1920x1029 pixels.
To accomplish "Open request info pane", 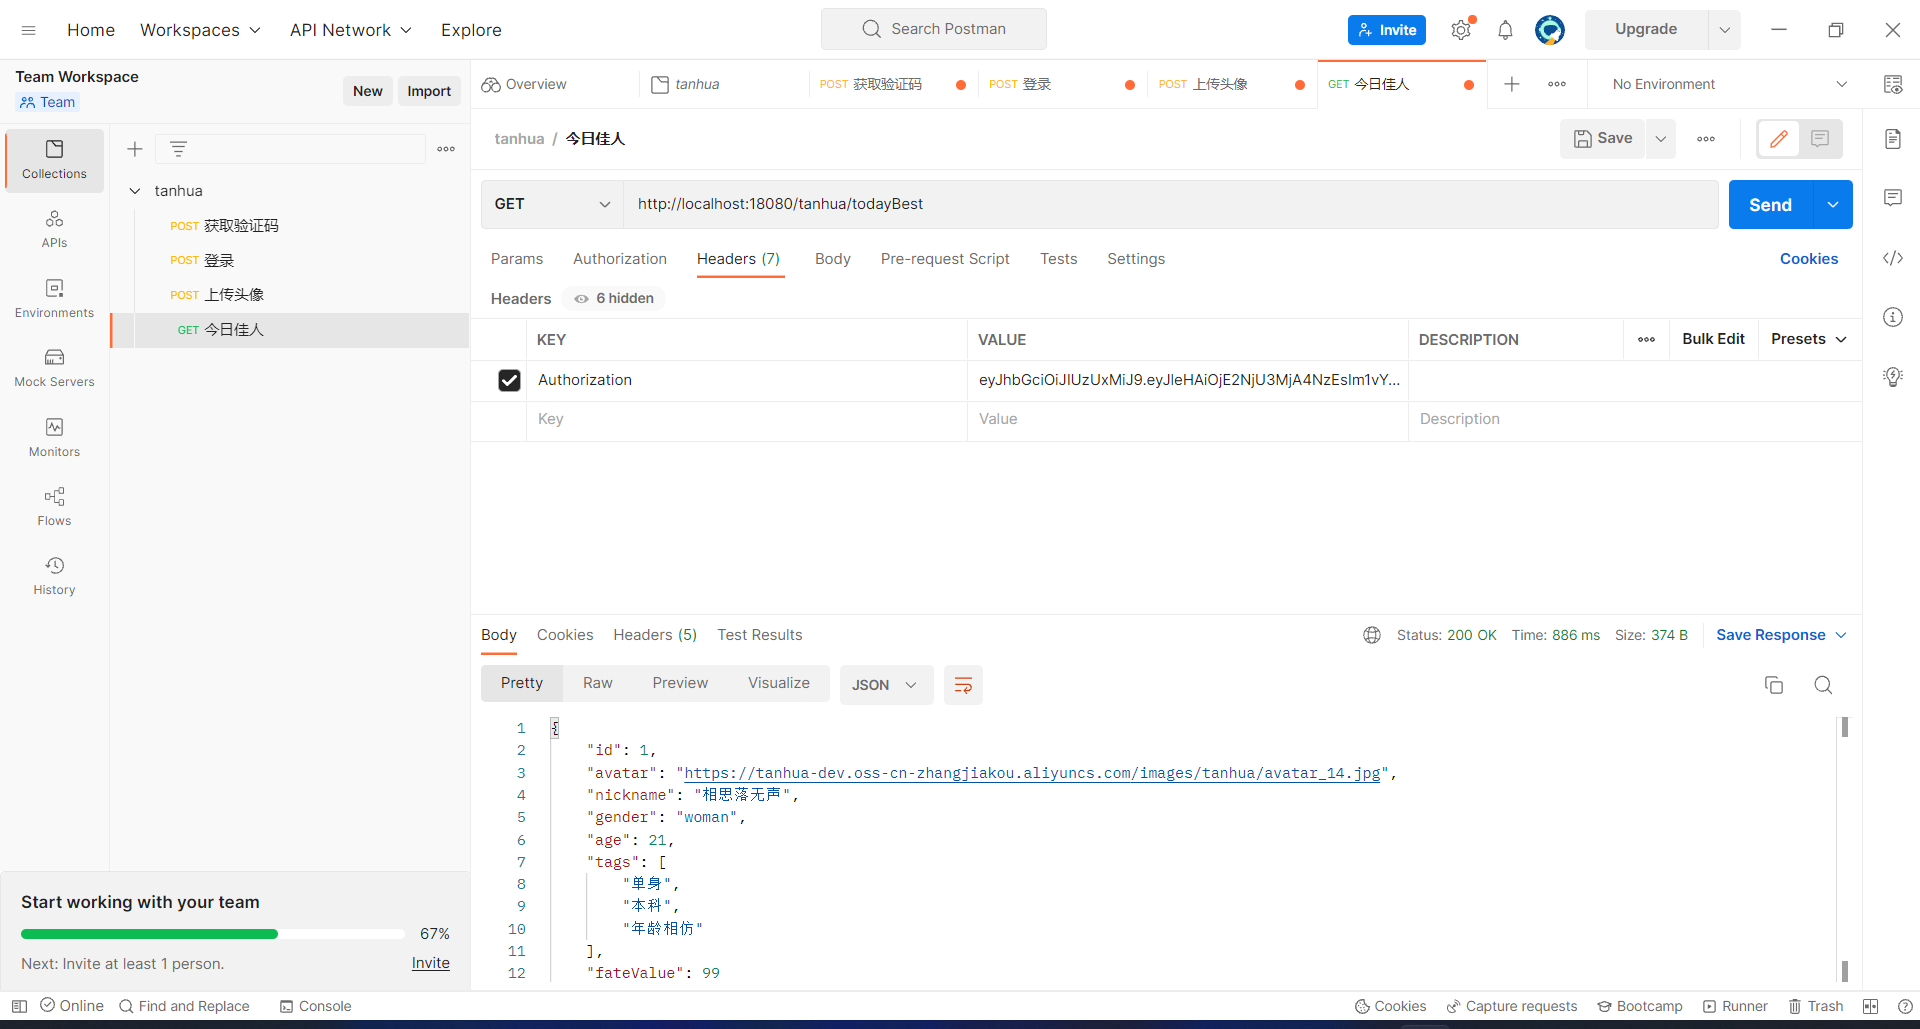I will click(1893, 317).
